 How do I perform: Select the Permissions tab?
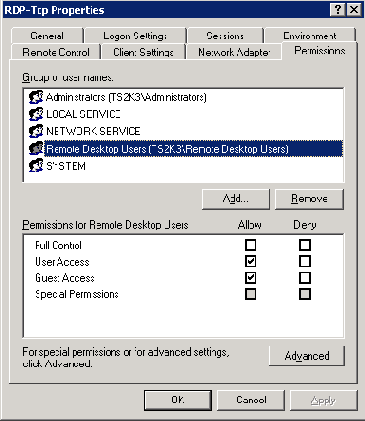coord(320,51)
